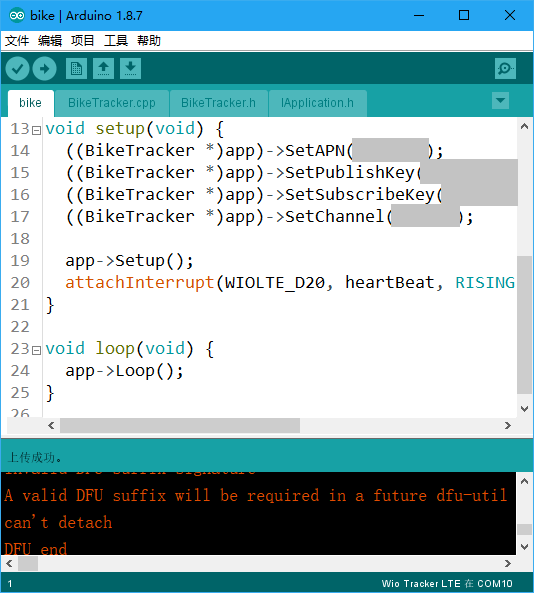Click the "A valid DFU suffix" console line

pyautogui.click(x=256, y=495)
